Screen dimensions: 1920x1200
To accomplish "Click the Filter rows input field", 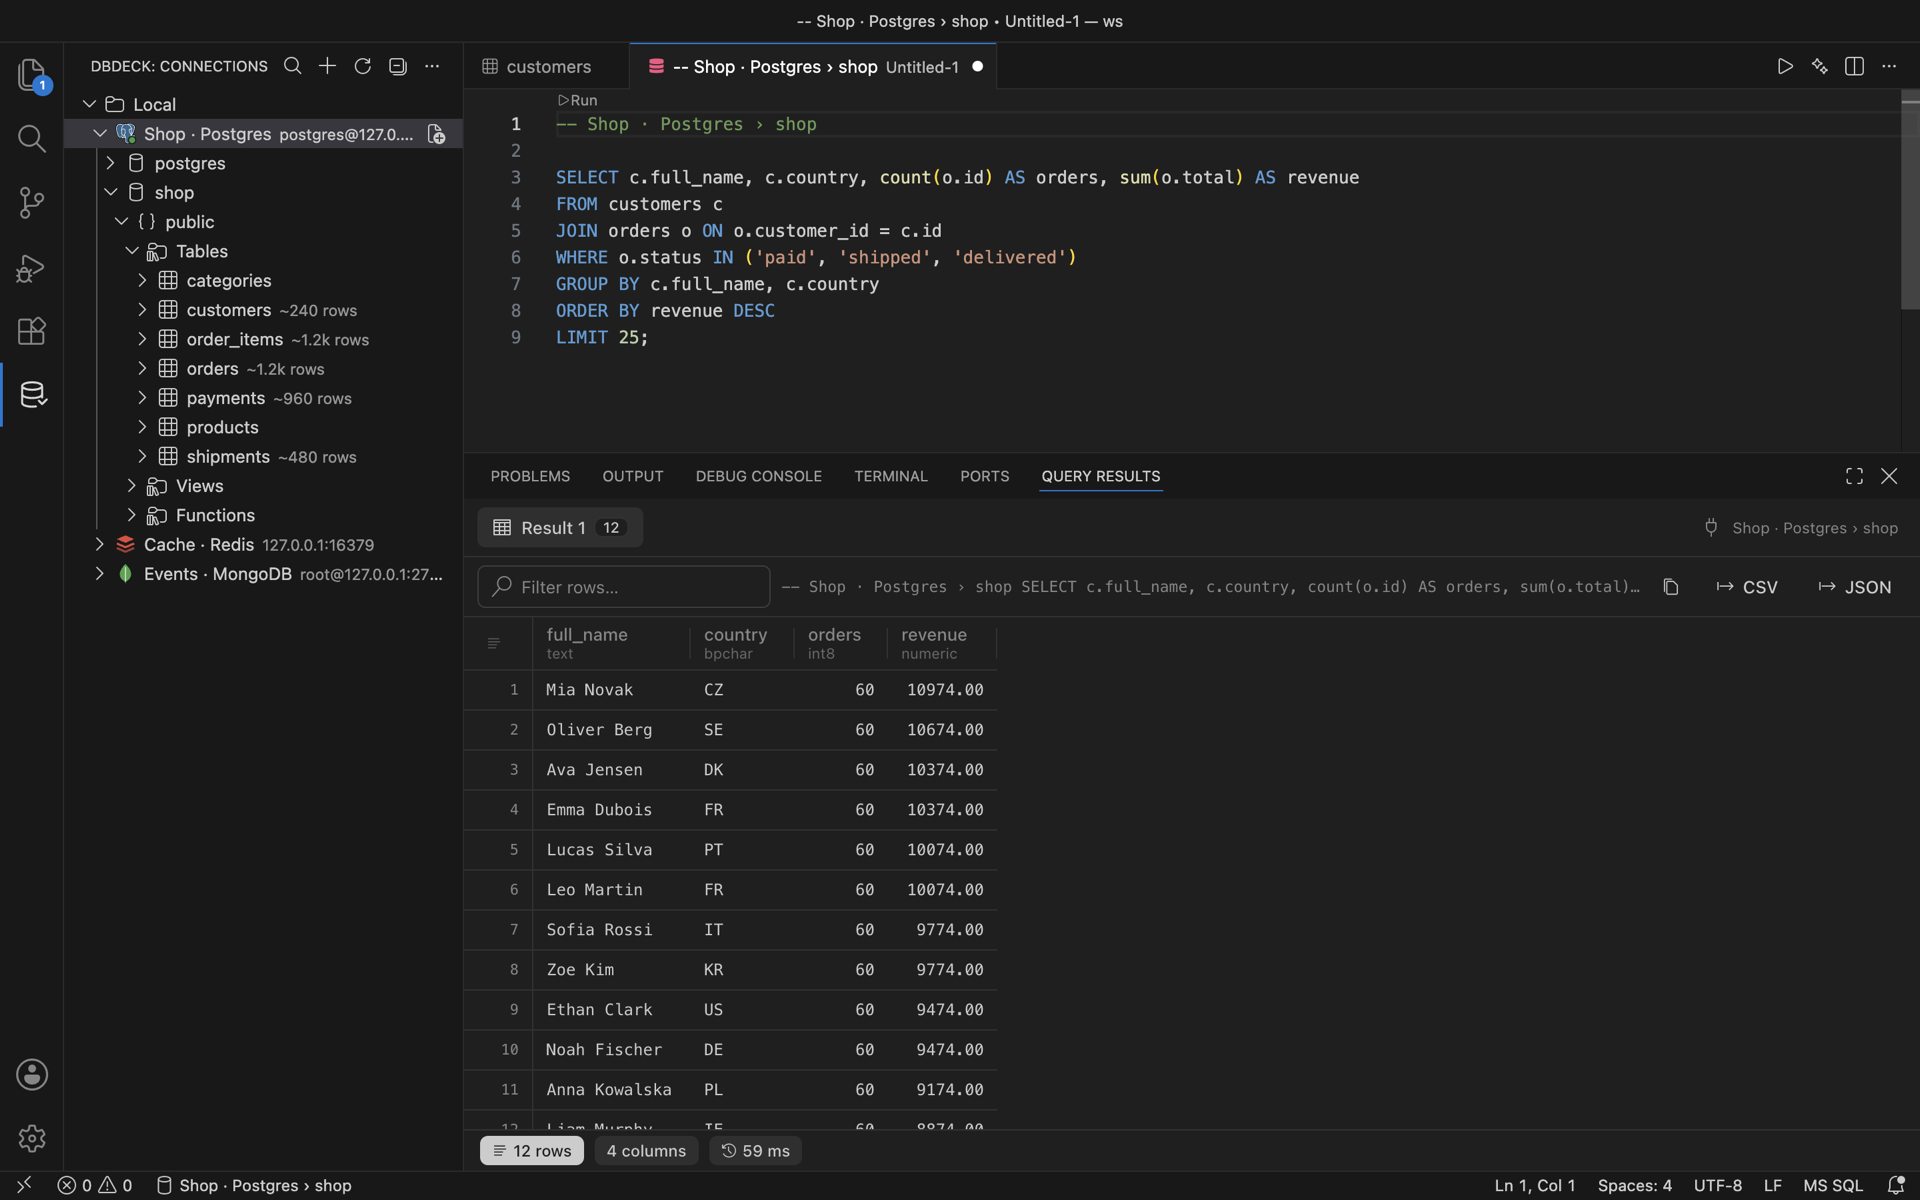I will point(624,587).
